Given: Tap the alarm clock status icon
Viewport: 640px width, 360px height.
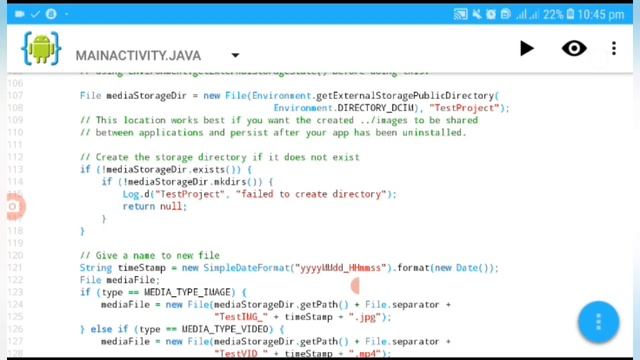Looking at the screenshot, I should [491, 15].
